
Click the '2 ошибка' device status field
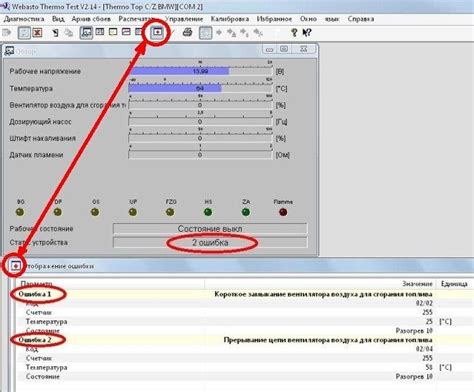[x=210, y=242]
